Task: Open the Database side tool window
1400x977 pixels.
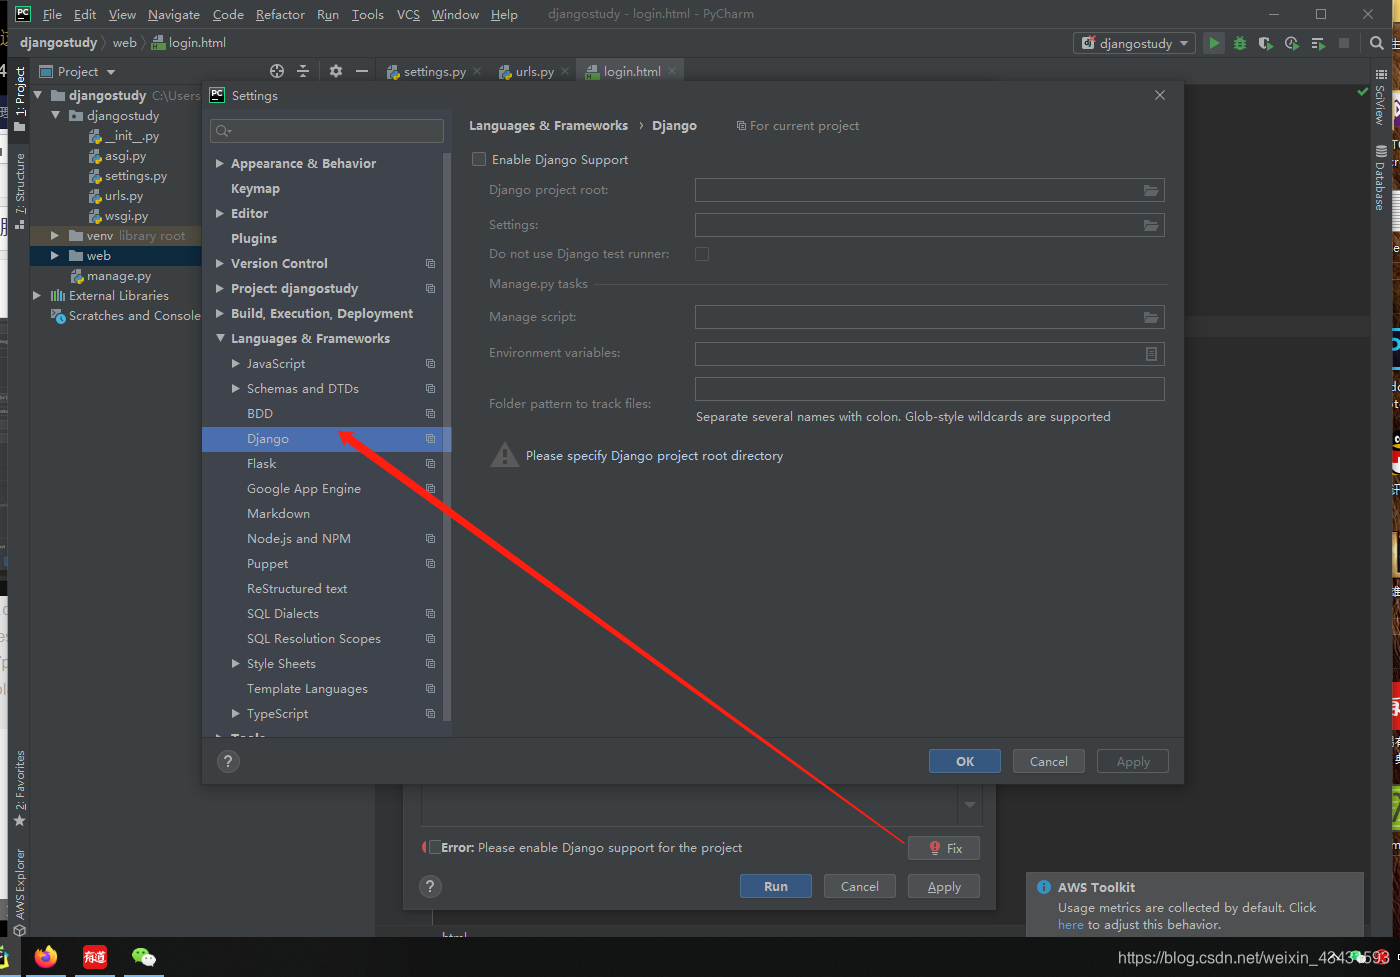Action: (x=1381, y=178)
